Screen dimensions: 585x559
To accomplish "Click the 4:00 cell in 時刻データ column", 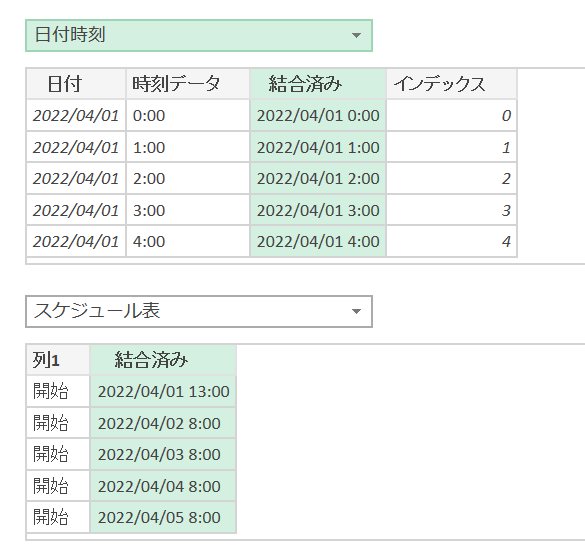I will [188, 241].
